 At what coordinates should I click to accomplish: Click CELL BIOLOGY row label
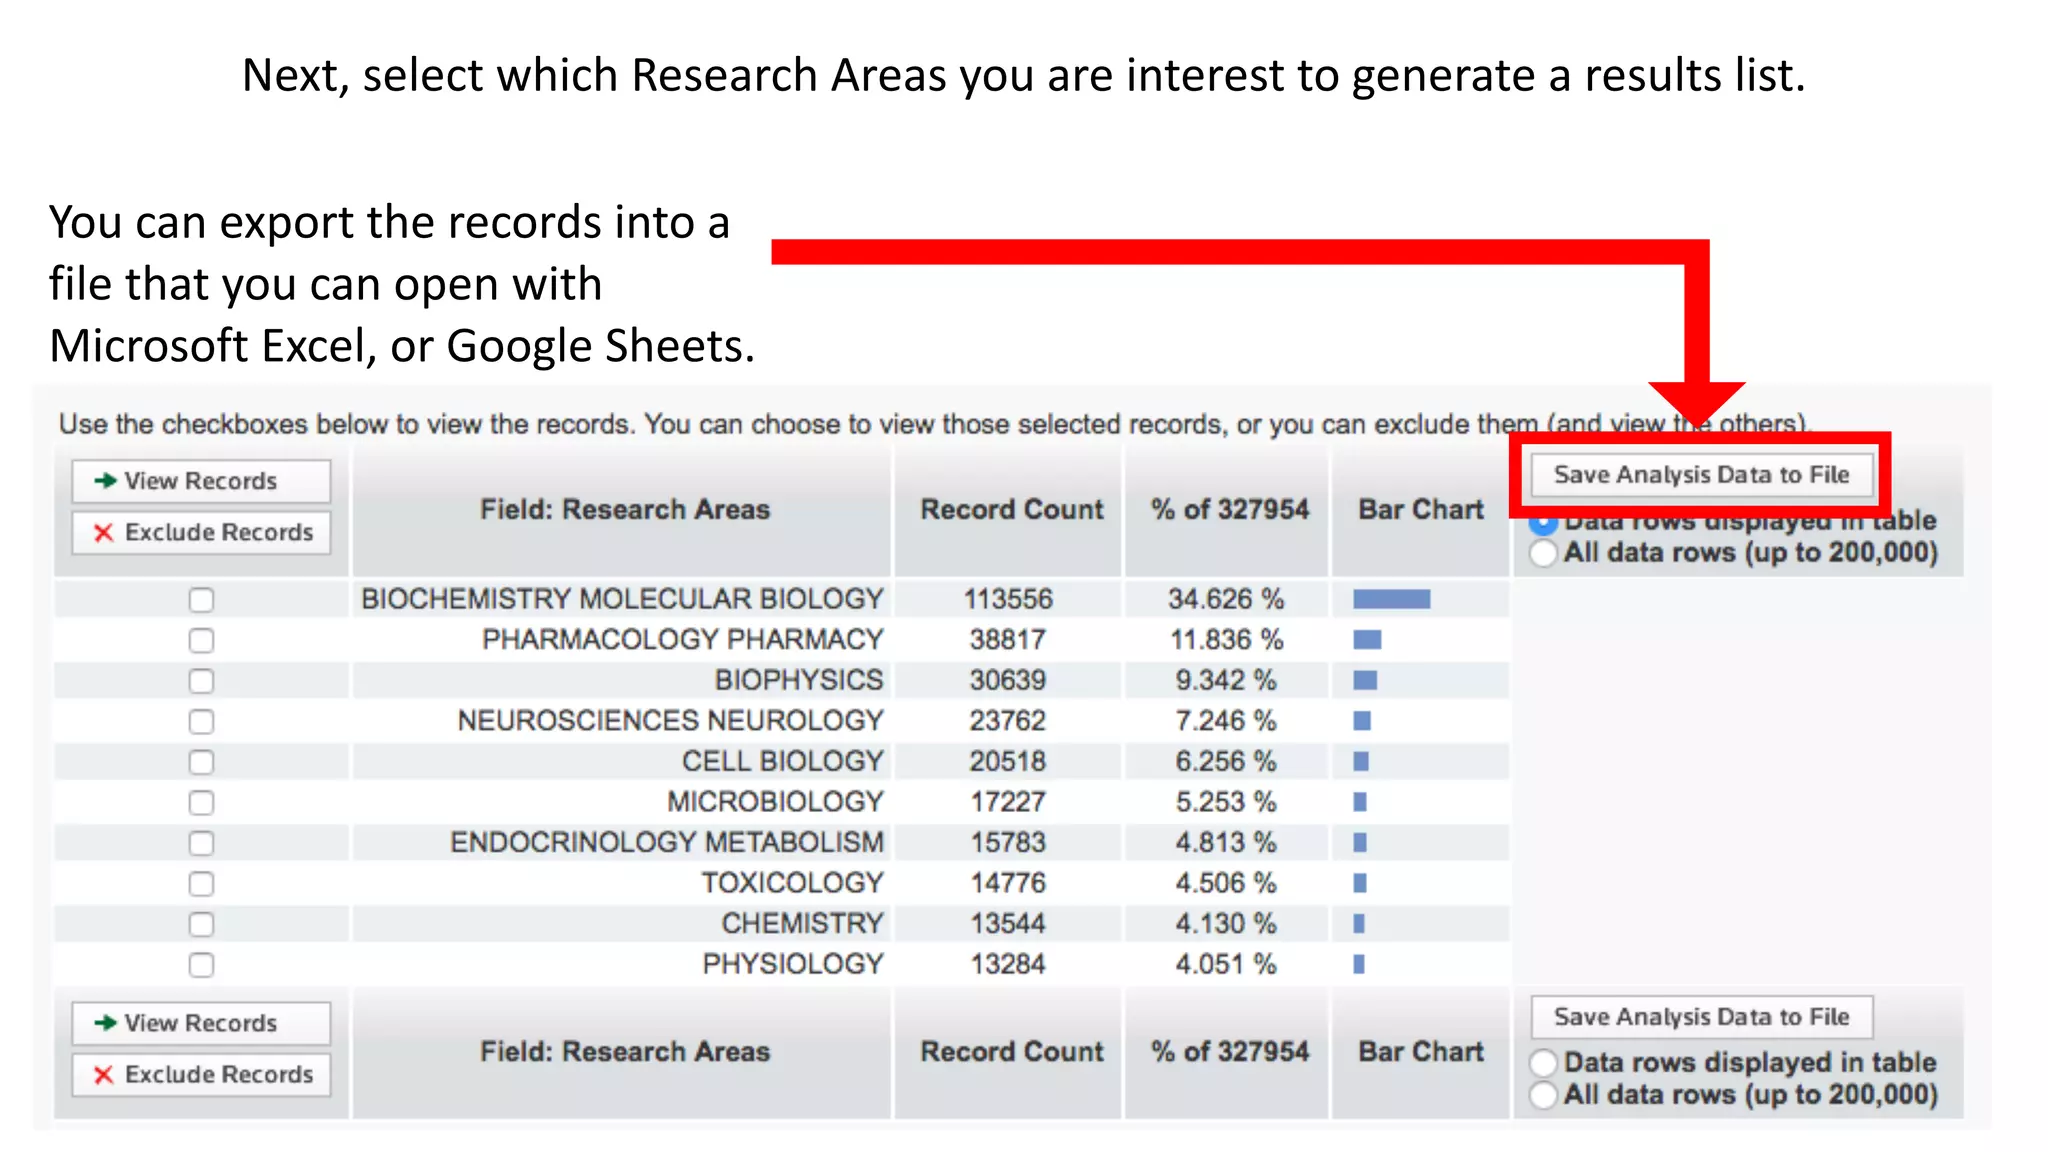tap(783, 761)
